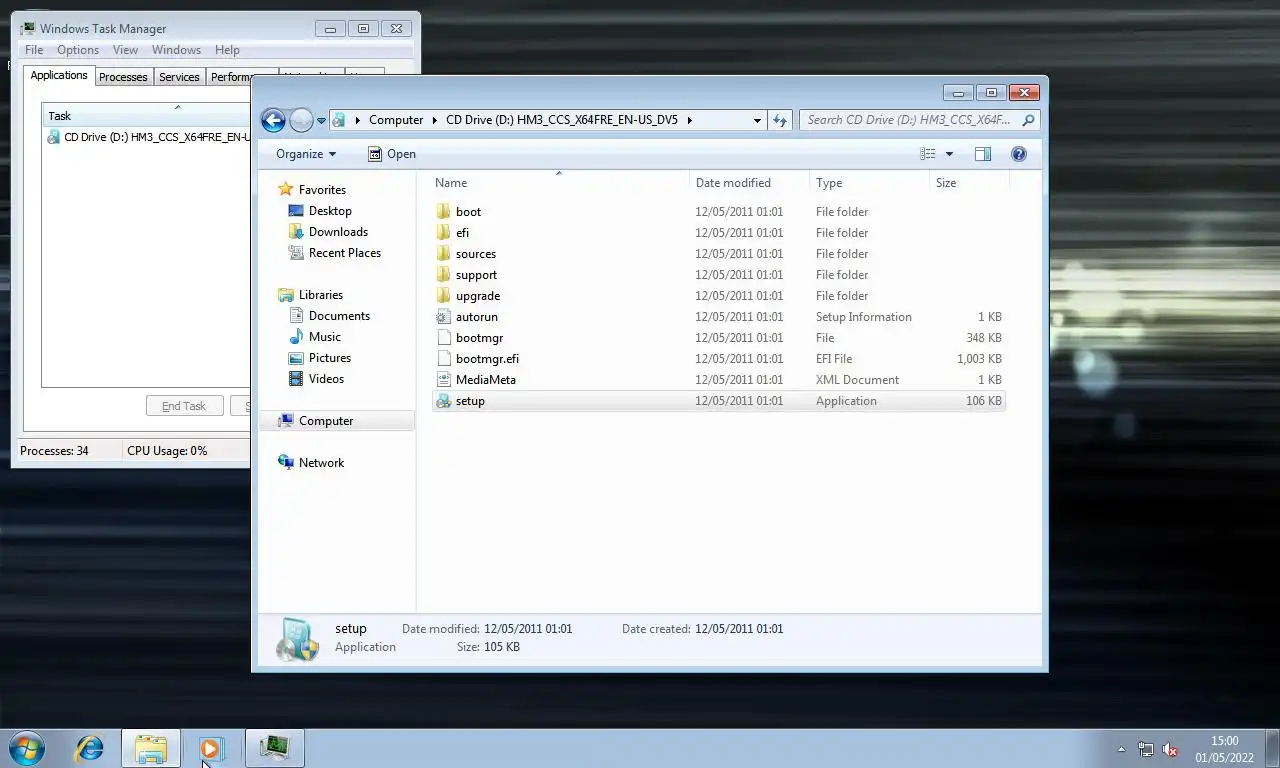The width and height of the screenshot is (1280, 768).
Task: Open the Windows Start button
Action: pos(26,747)
